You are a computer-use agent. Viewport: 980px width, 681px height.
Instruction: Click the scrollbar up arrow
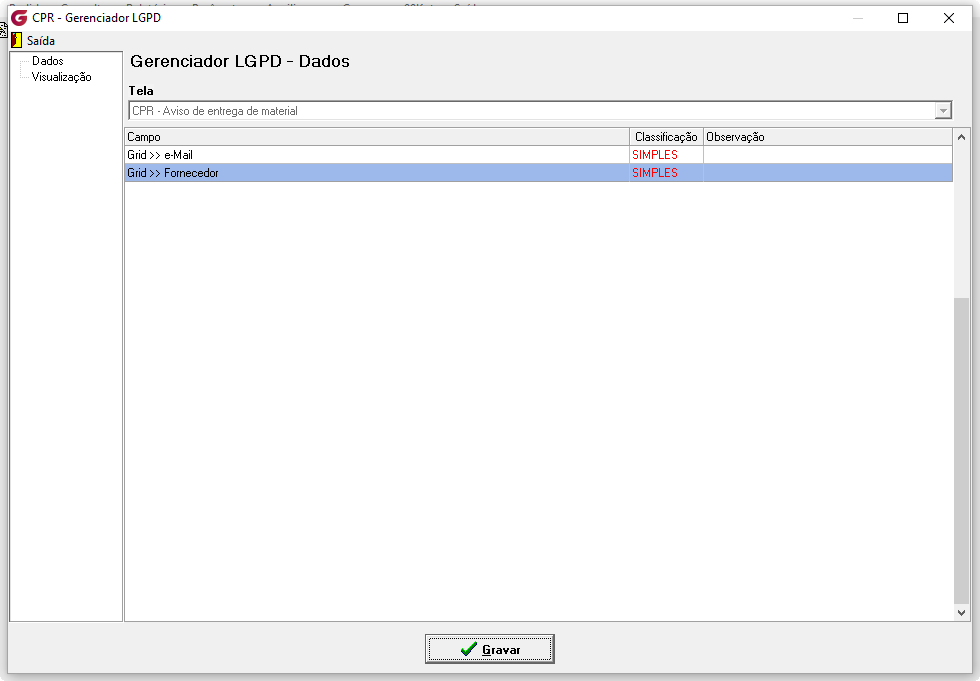pos(961,137)
